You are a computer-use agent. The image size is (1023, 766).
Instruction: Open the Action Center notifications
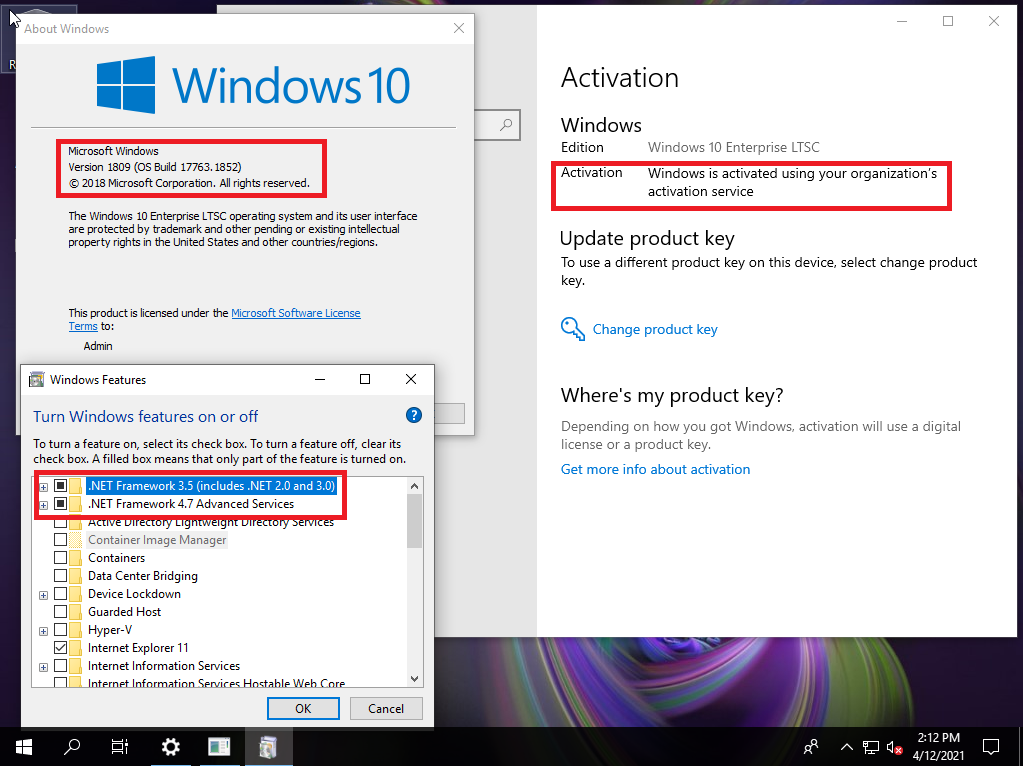click(991, 746)
